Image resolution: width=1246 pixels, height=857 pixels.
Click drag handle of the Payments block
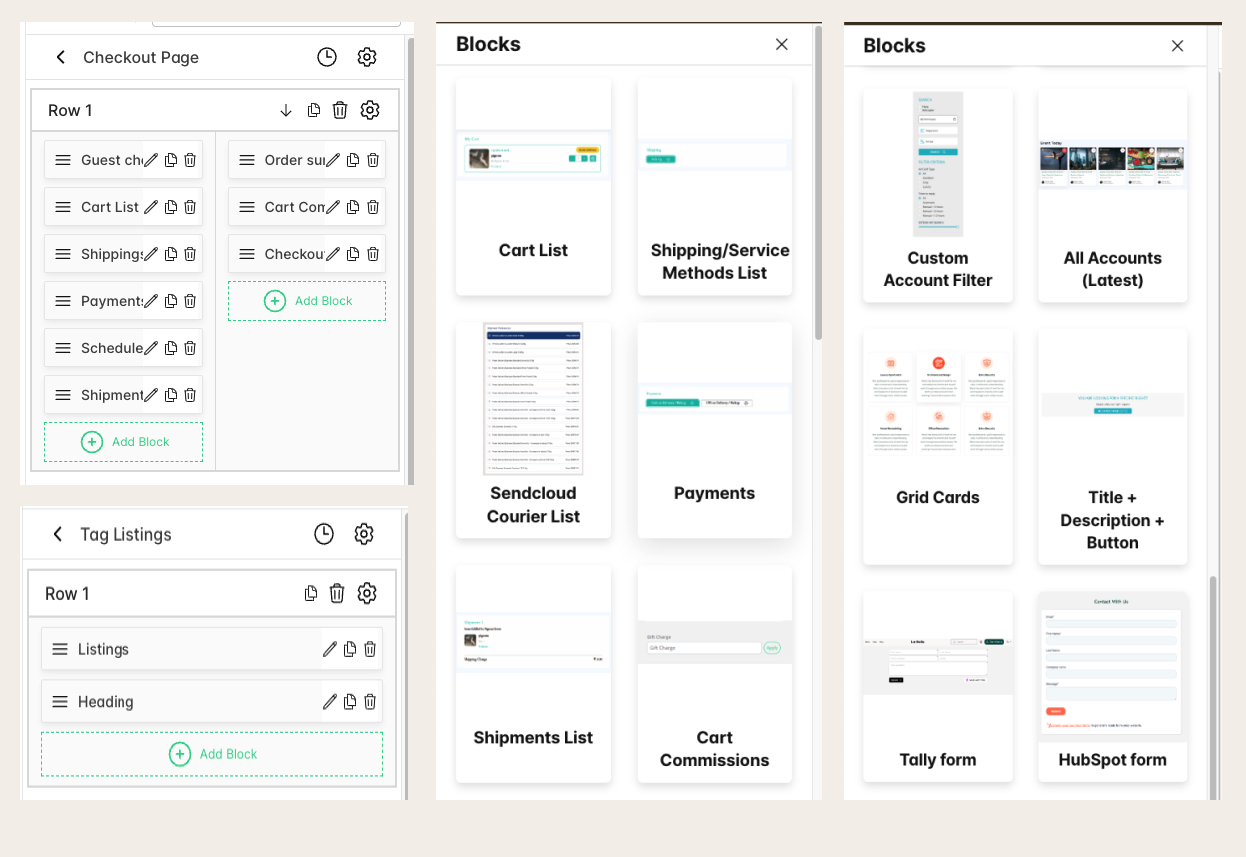(63, 301)
